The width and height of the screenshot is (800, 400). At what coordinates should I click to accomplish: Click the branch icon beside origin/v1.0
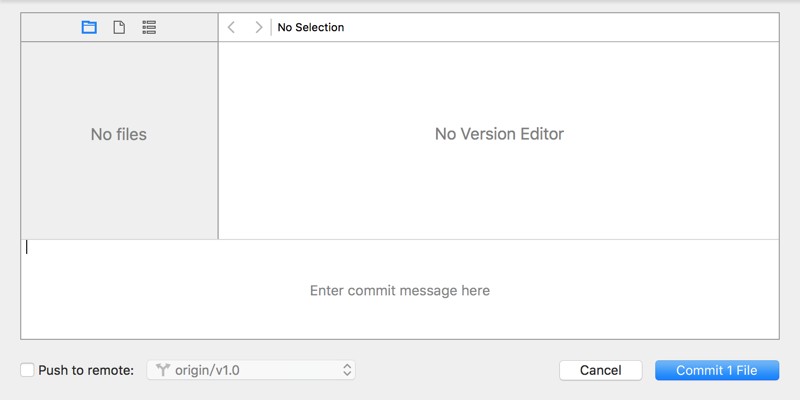163,370
